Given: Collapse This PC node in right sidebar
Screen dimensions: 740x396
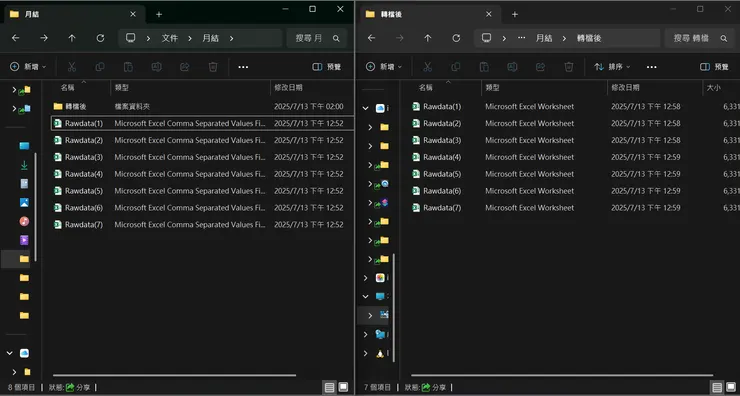Looking at the screenshot, I should [365, 296].
